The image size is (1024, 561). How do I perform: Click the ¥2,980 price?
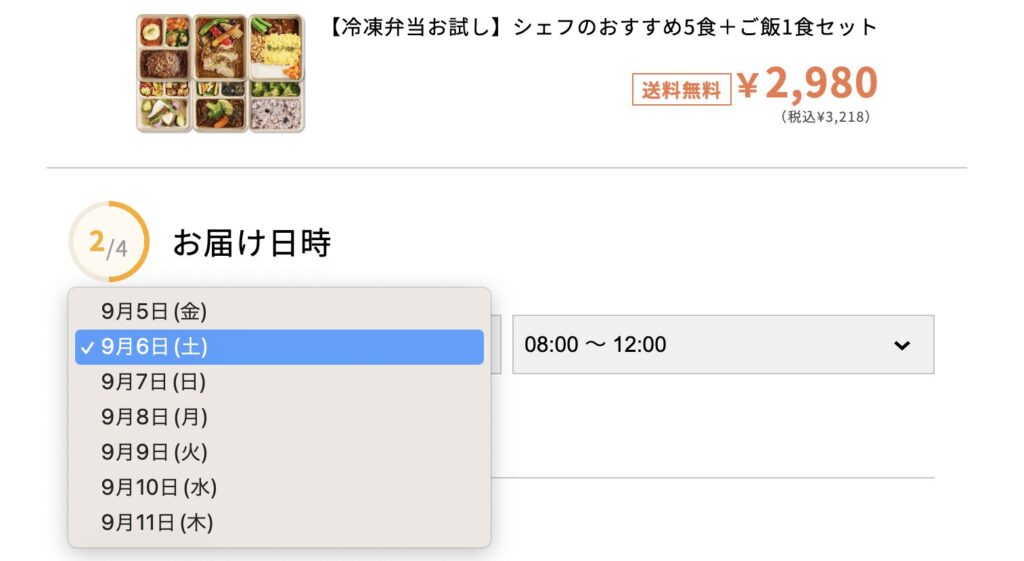pos(820,85)
